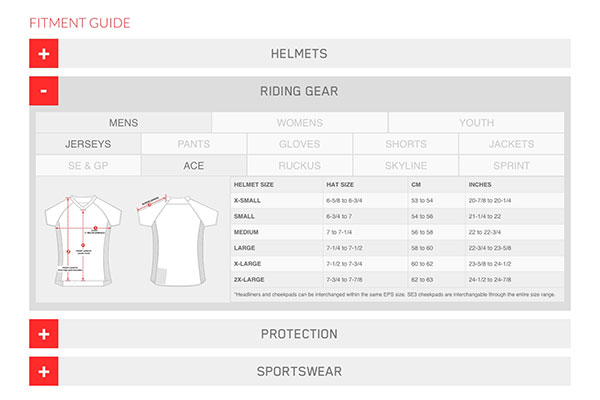Click the back jersey sleeve diagram
This screenshot has height=400, width=600.
pos(180,238)
